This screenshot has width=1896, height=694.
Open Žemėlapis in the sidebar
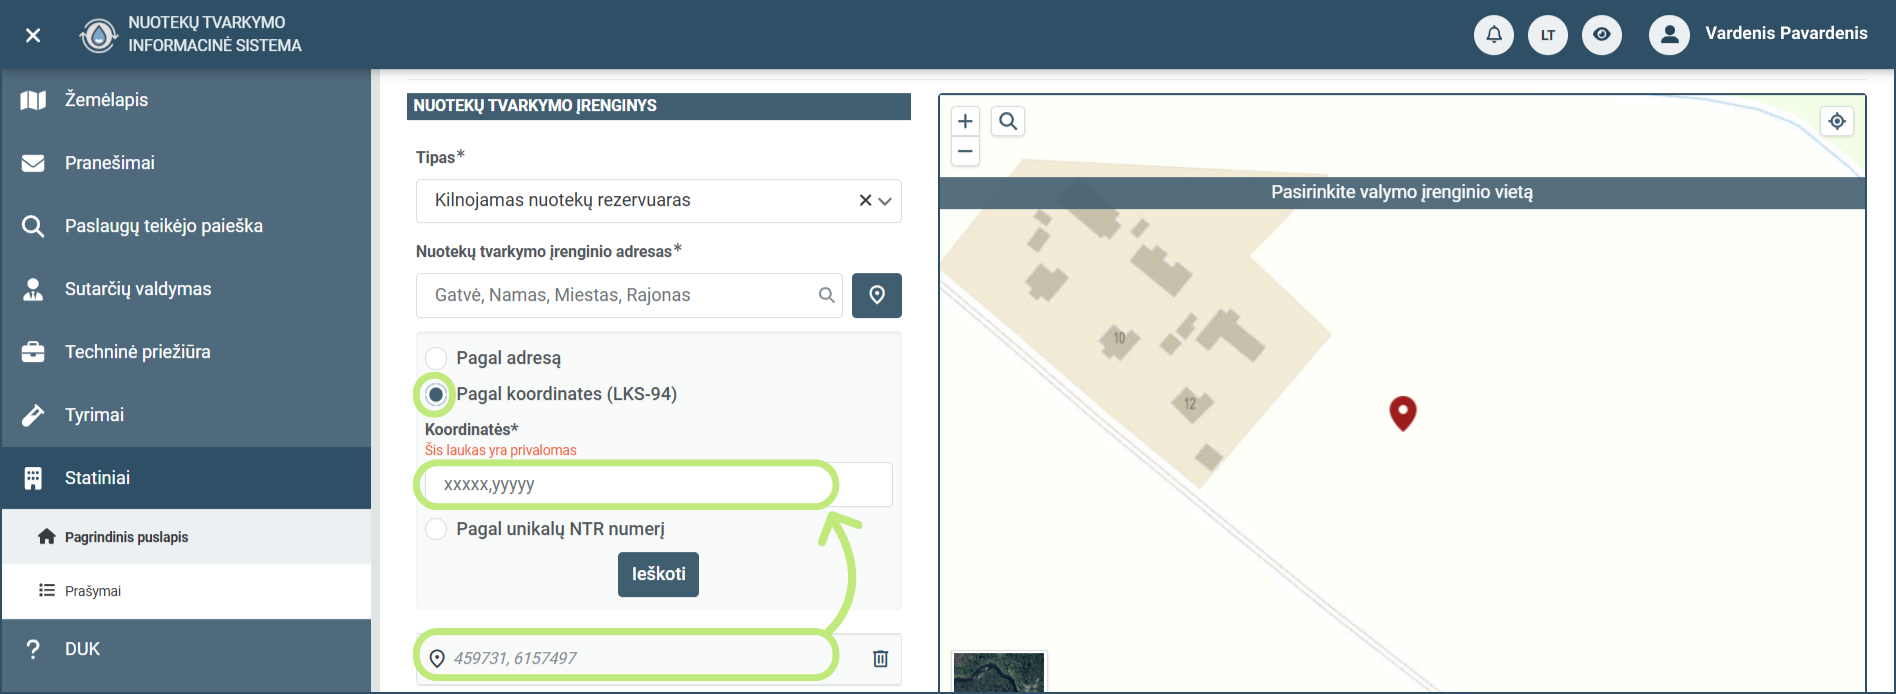click(186, 100)
